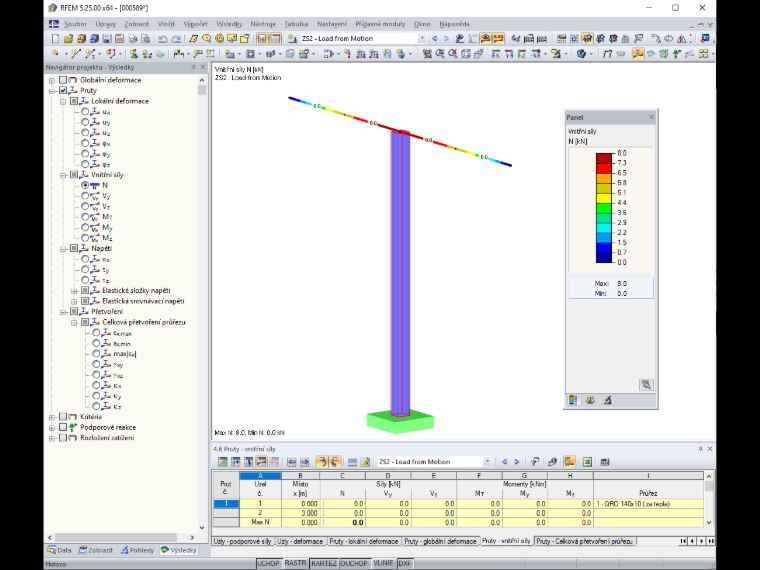Open the Výpočet menu
The width and height of the screenshot is (760, 570).
[195, 24]
